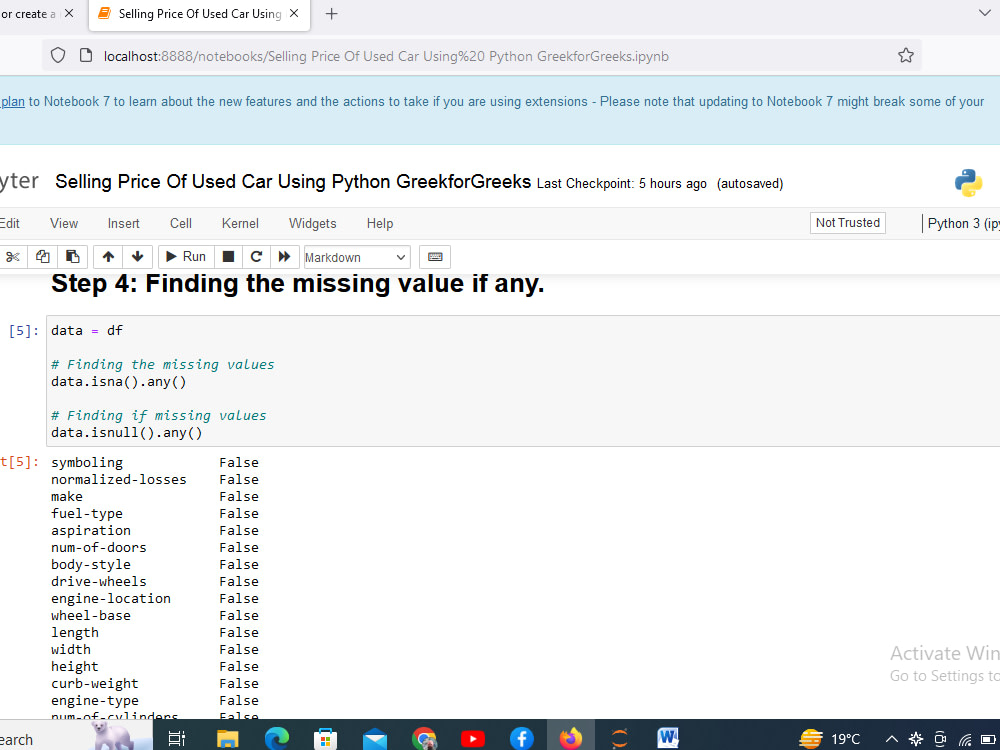Click the Not Trusted button
1000x750 pixels.
point(847,223)
